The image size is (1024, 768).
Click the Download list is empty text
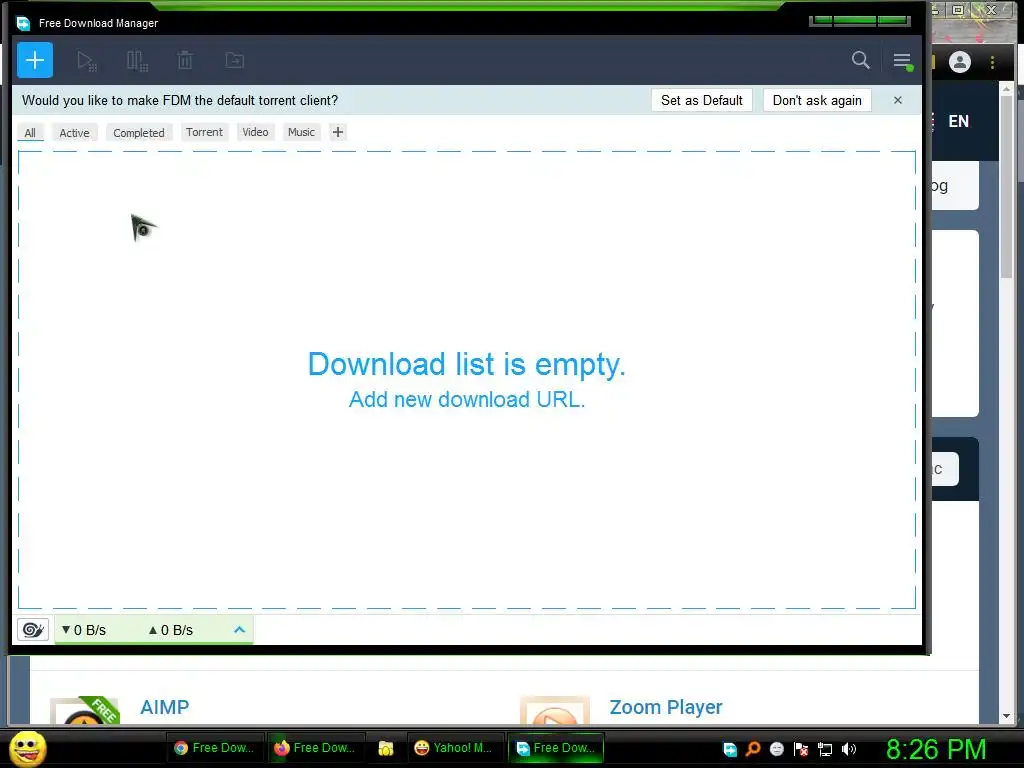pos(466,364)
